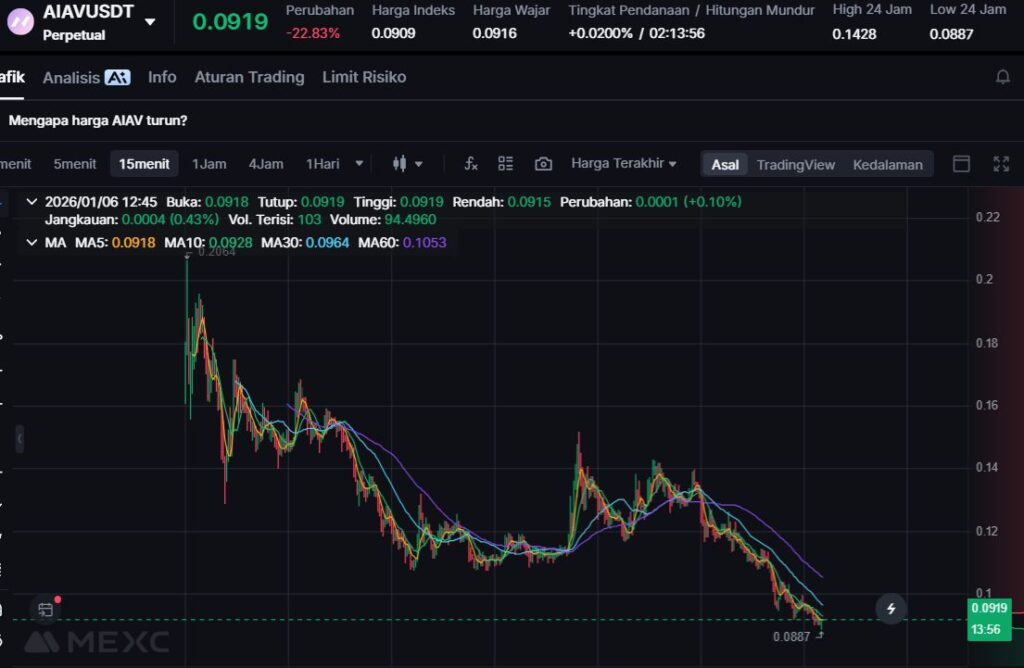Screen dimensions: 1024x668
Task: Switch chart view to Kedalaman
Action: point(887,165)
